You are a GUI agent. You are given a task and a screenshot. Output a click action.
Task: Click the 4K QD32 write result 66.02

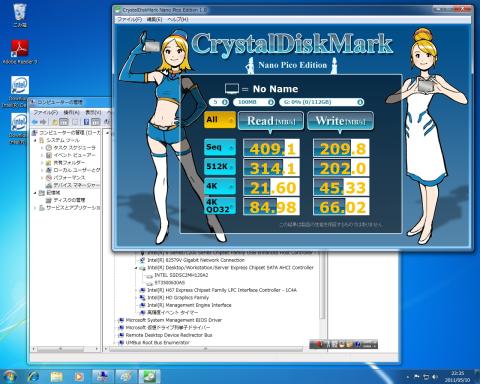point(341,206)
